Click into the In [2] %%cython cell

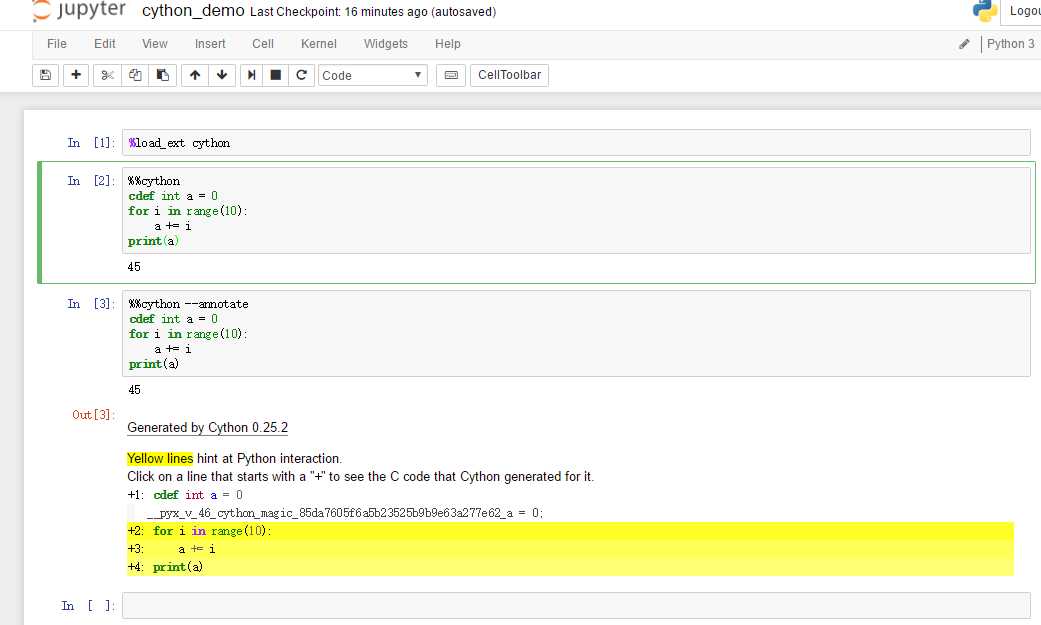point(576,211)
